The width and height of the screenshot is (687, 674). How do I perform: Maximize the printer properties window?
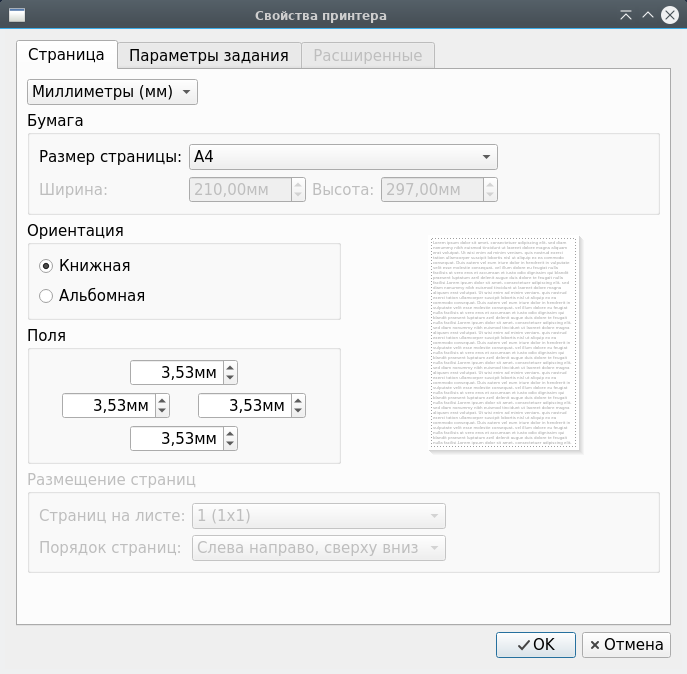(648, 15)
